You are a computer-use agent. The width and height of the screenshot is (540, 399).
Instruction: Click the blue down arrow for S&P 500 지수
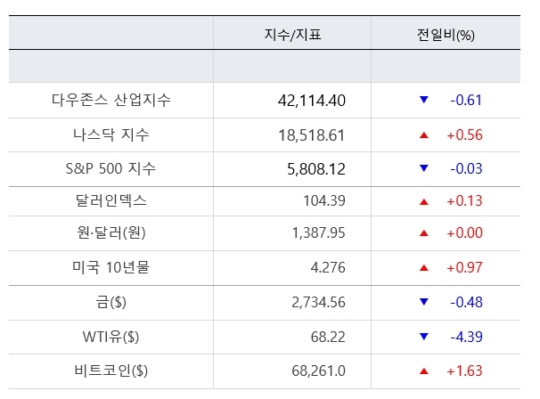424,168
